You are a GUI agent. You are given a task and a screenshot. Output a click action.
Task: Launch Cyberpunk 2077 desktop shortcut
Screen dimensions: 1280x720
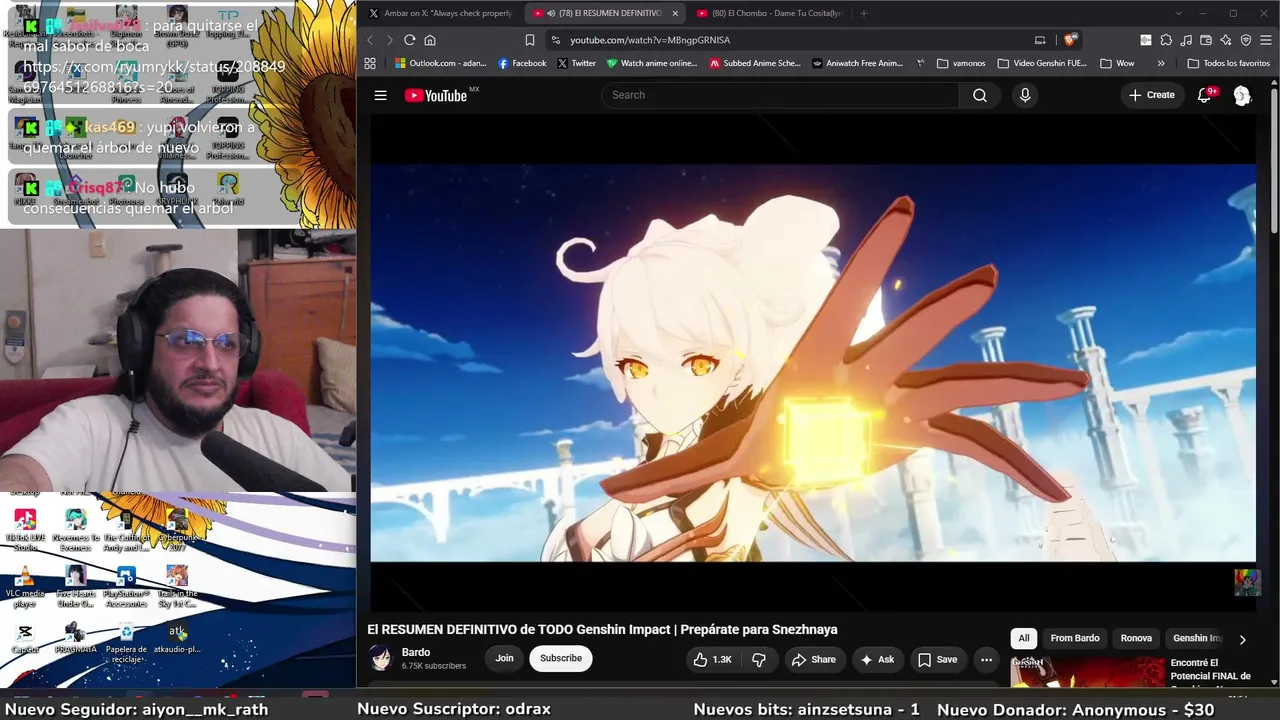[177, 530]
